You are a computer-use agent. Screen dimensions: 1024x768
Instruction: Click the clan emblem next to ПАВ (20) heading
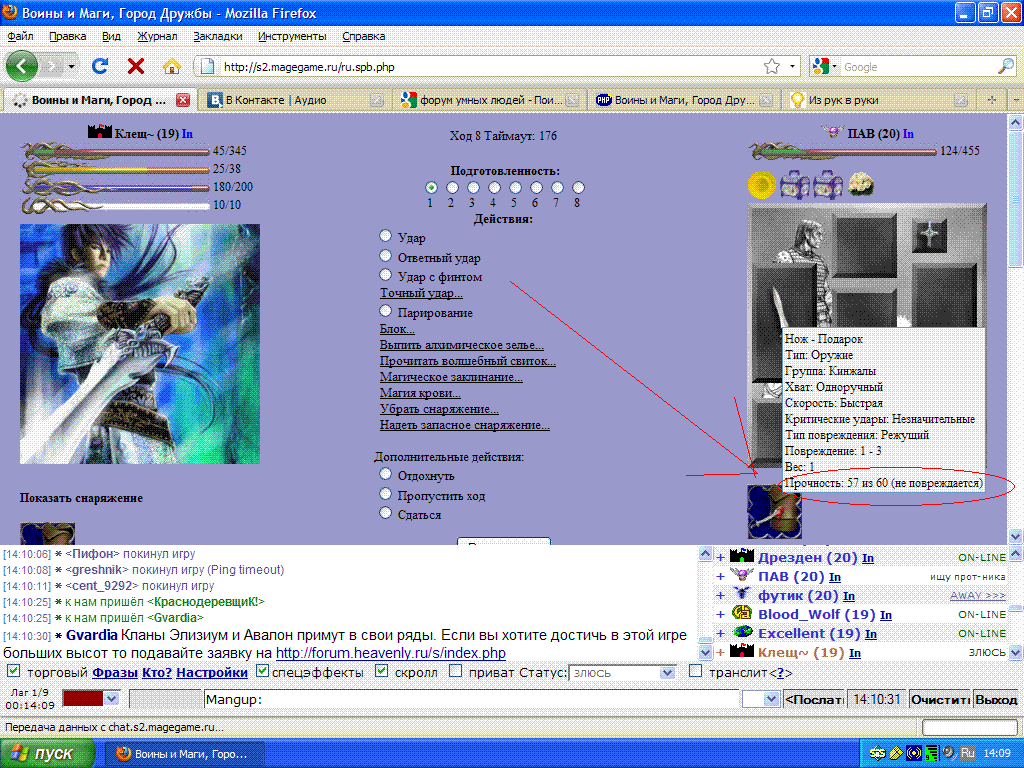[x=833, y=132]
